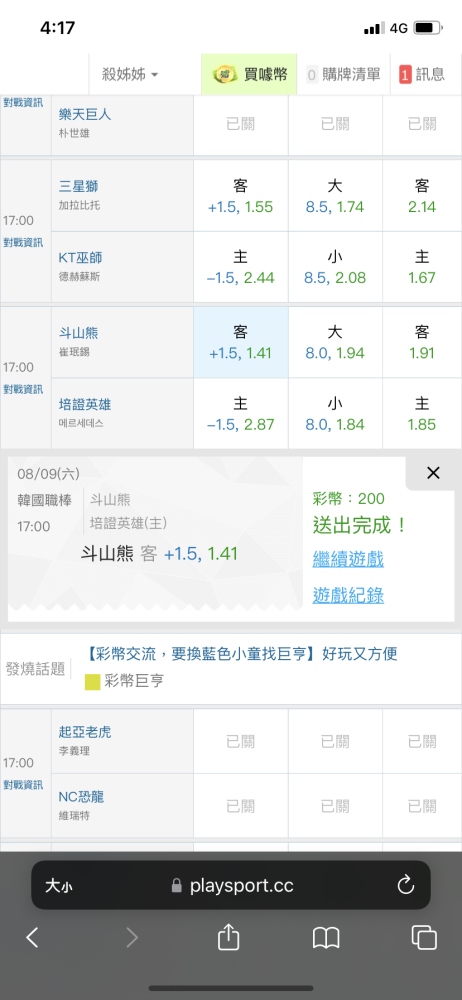The width and height of the screenshot is (462, 1000).
Task: Open Safari share sheet icon
Action: [228, 937]
